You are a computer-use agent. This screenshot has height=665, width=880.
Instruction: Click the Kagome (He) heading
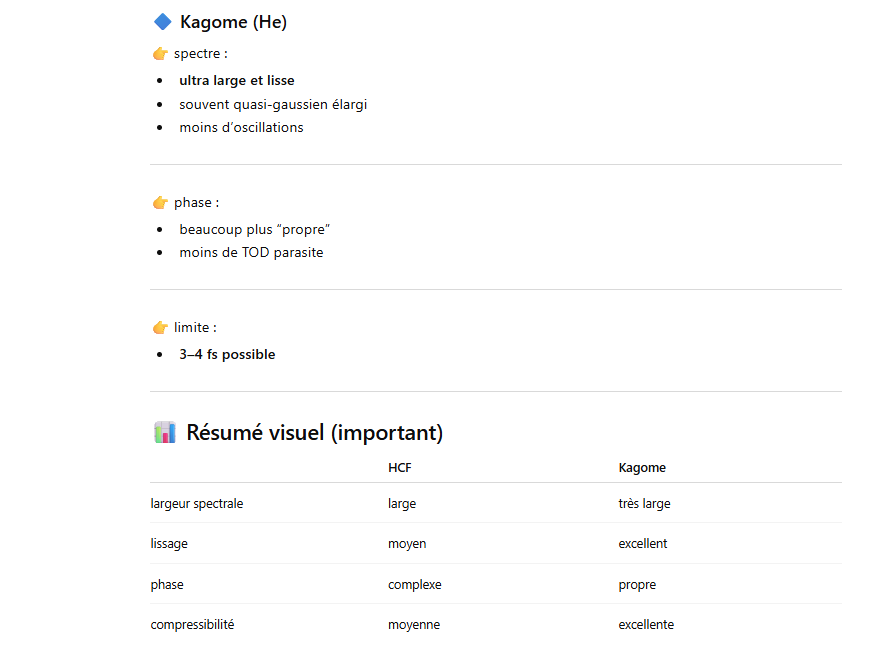click(233, 22)
